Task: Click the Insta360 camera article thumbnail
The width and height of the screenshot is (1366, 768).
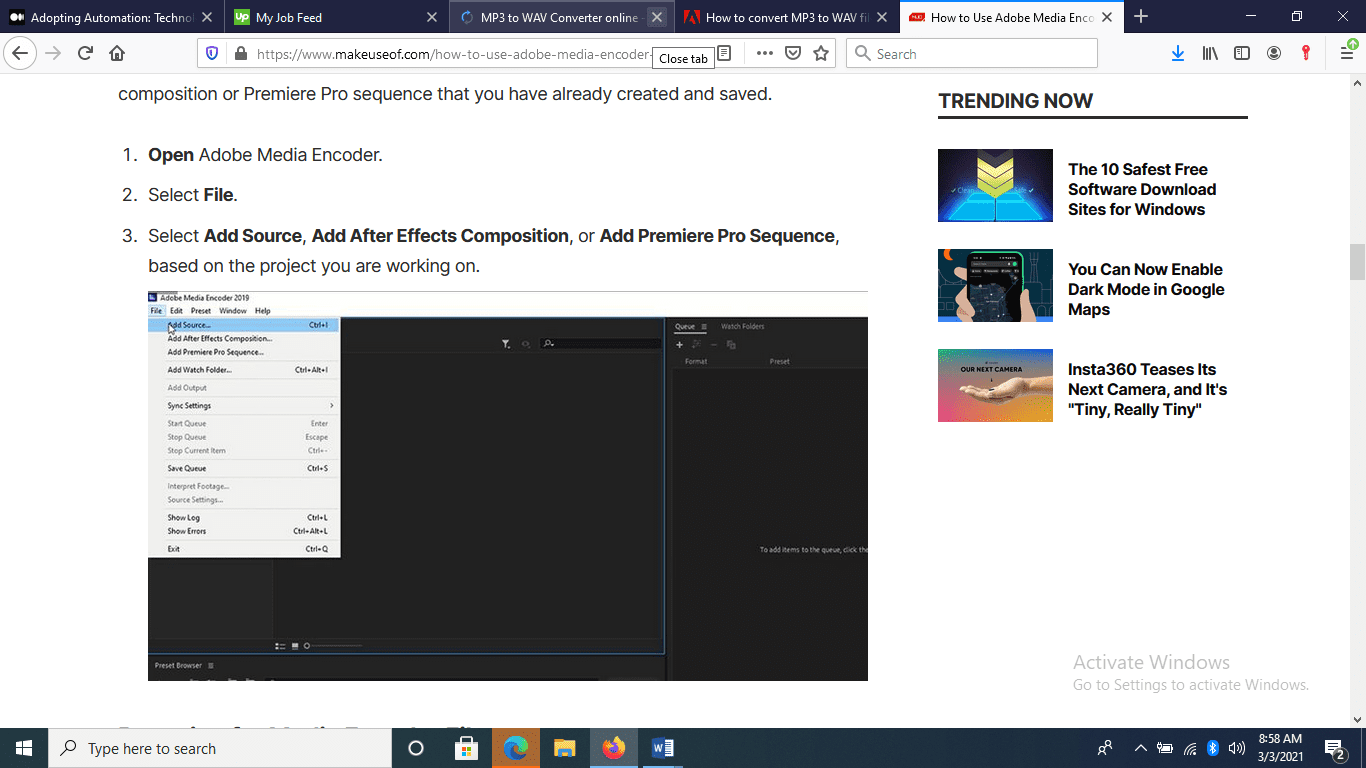Action: [995, 385]
